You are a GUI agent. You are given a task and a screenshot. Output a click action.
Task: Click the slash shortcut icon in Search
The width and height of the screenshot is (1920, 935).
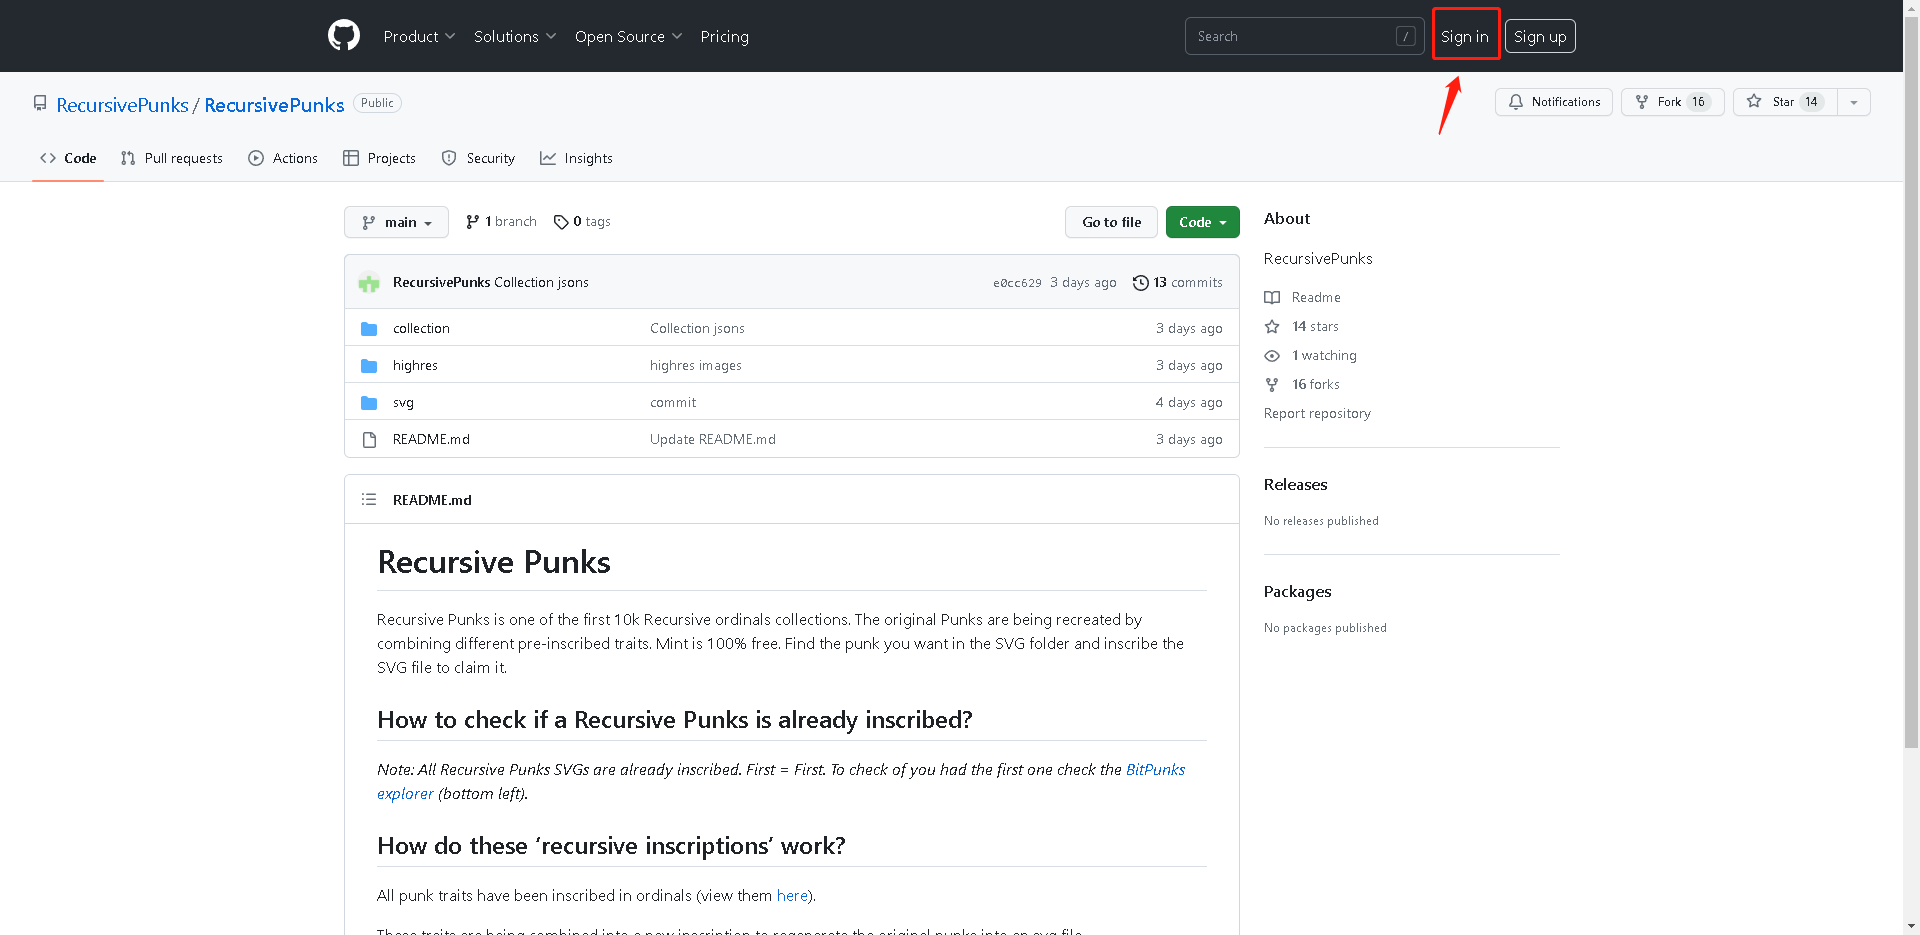tap(1405, 36)
